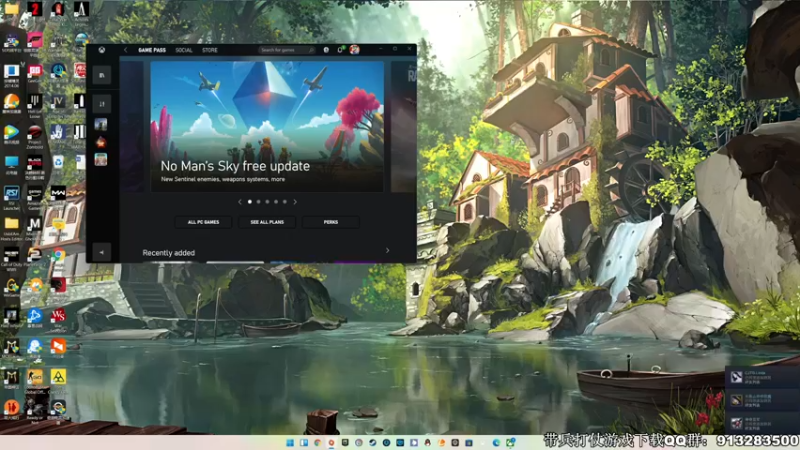Go back with the Xbox app back arrow
This screenshot has height=450, width=800.
(x=126, y=50)
